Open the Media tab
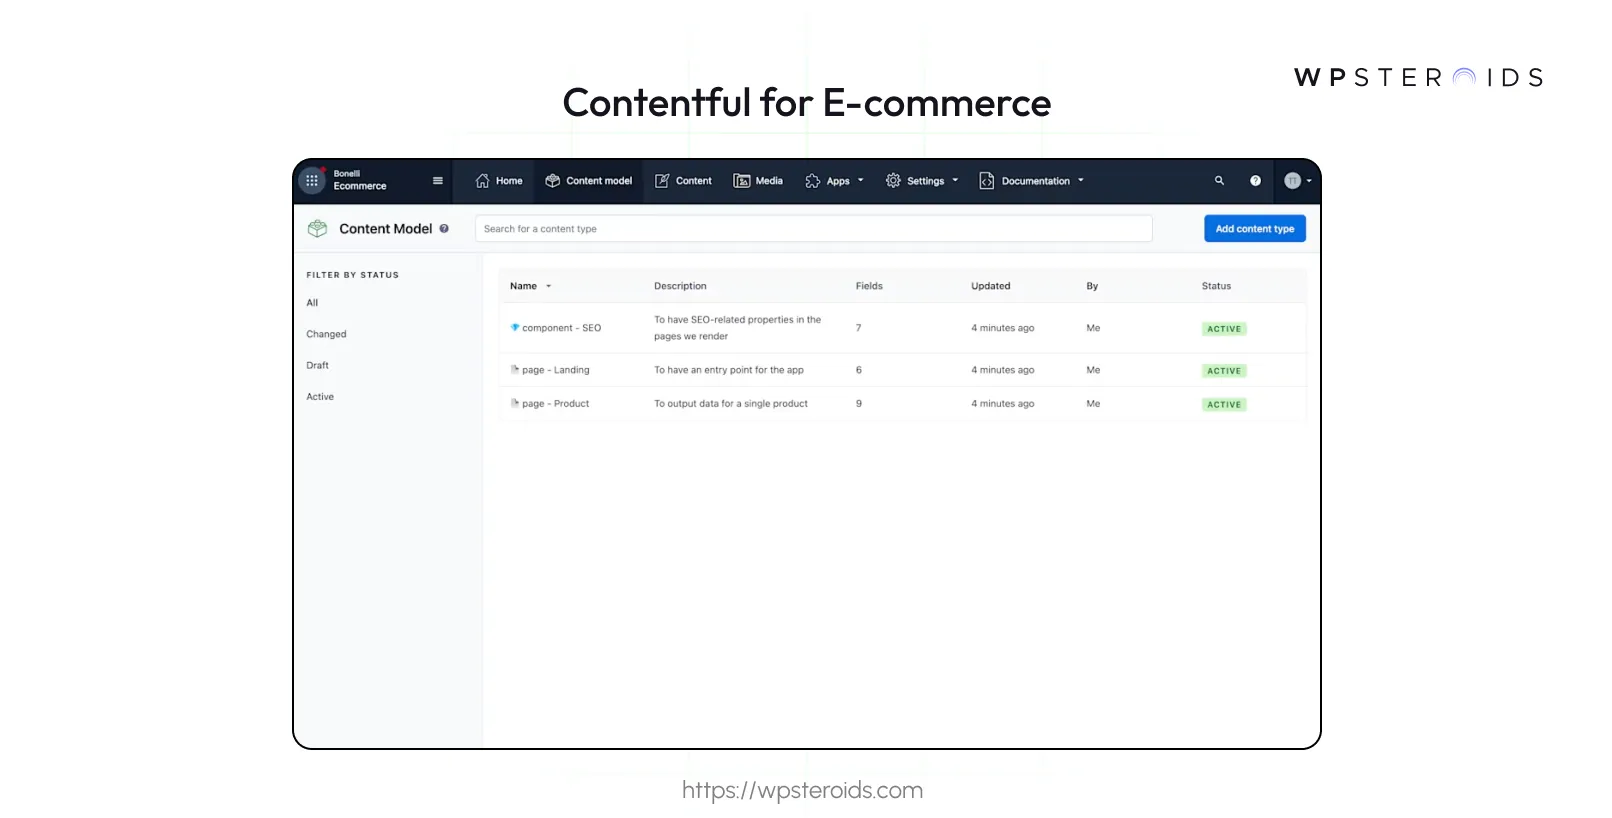 [x=758, y=181]
